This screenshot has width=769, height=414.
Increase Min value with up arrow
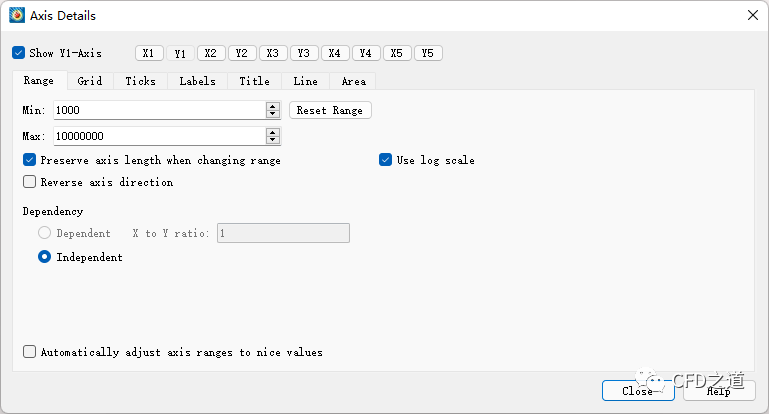pyautogui.click(x=272, y=106)
